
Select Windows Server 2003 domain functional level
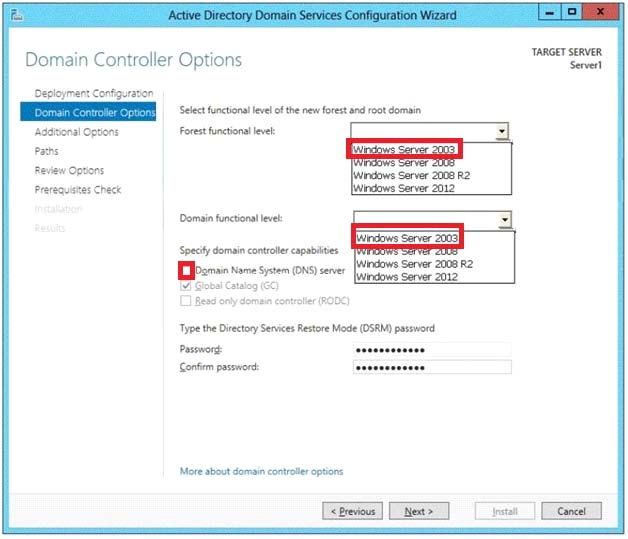407,238
